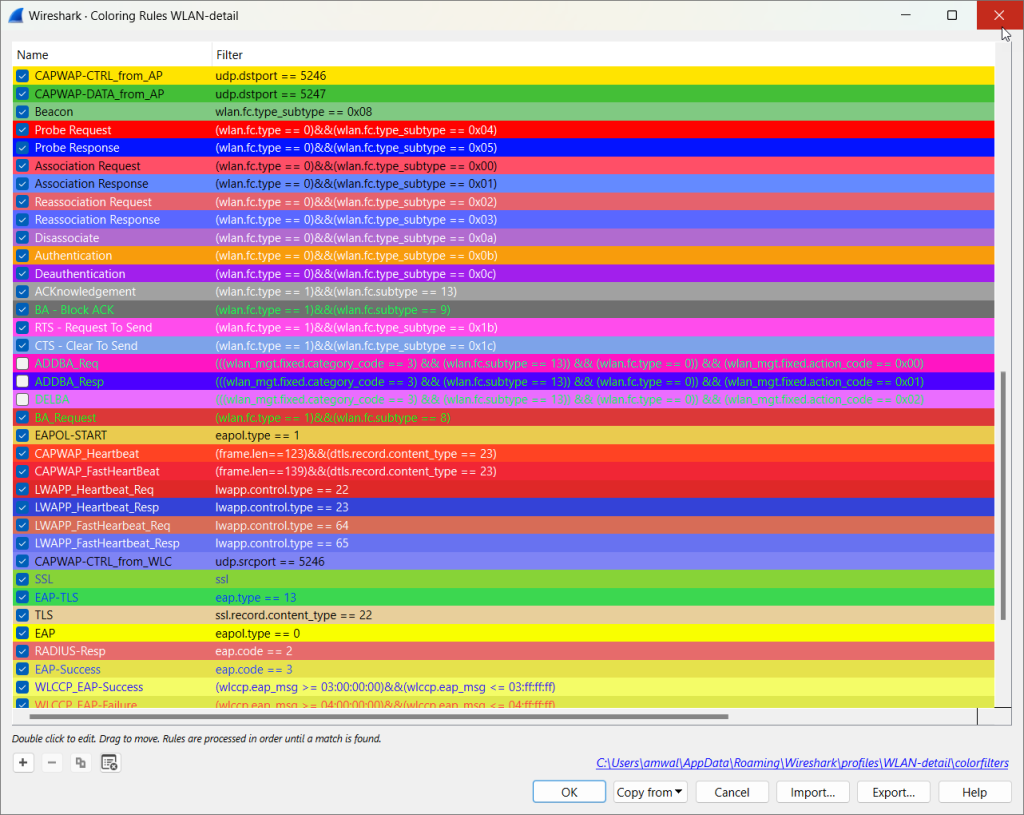Click the clear all coloring rules icon

tap(110, 763)
